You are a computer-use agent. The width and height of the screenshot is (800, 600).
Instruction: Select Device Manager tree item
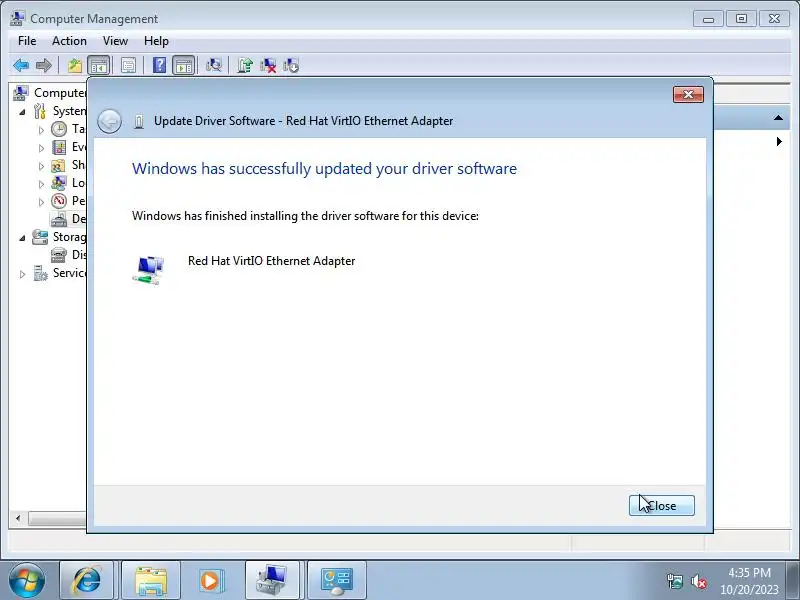click(68, 219)
